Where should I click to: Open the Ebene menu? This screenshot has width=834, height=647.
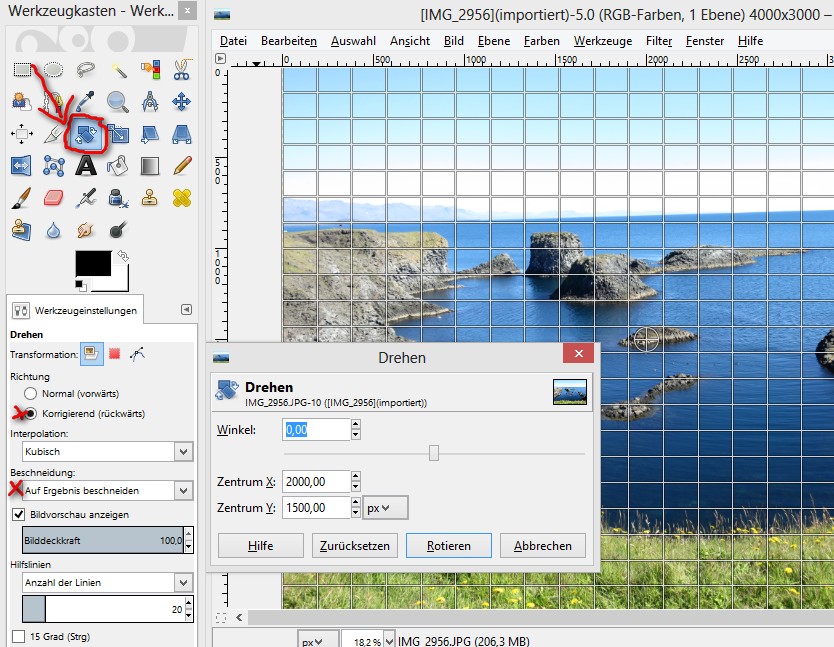[x=493, y=41]
